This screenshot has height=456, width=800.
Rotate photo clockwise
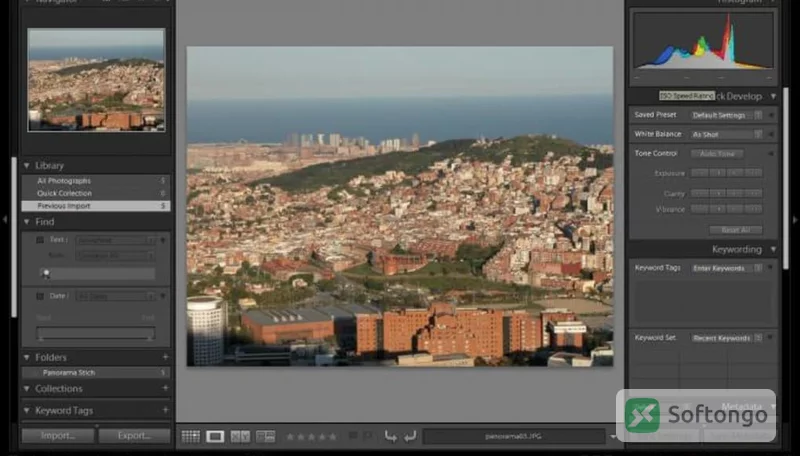click(410, 437)
